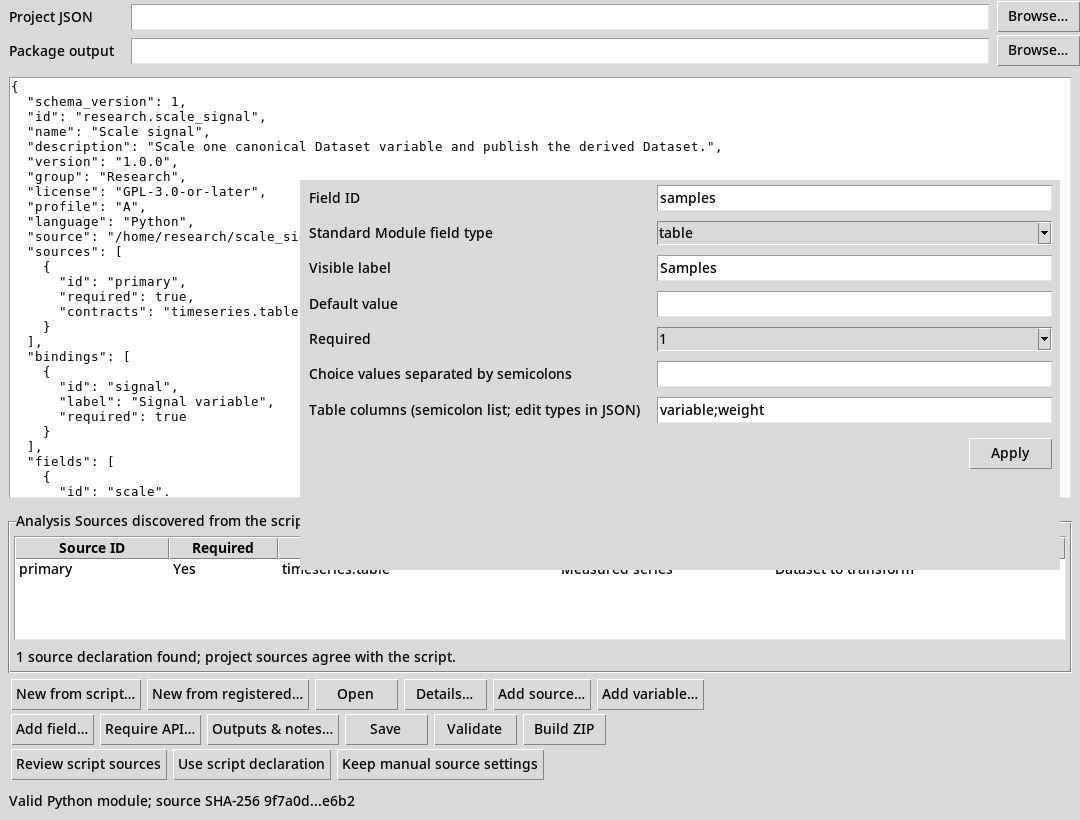The image size is (1080, 820).
Task: Click Review script sources
Action: 89,765
